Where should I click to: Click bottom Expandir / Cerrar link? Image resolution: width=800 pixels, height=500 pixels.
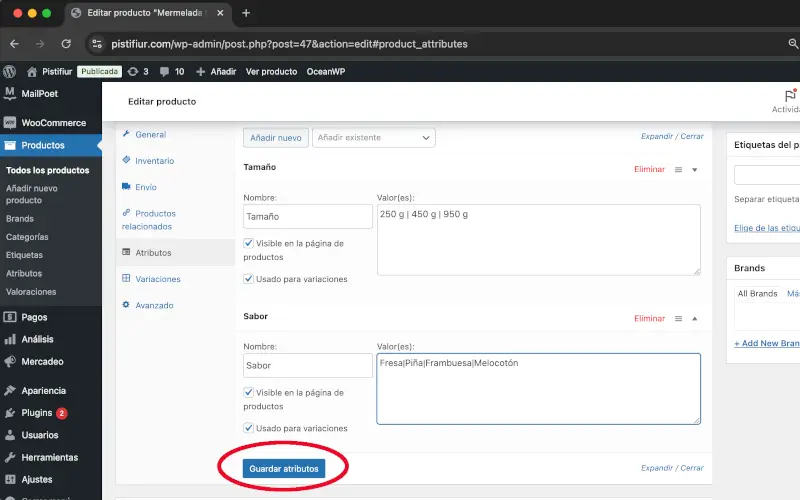click(672, 468)
